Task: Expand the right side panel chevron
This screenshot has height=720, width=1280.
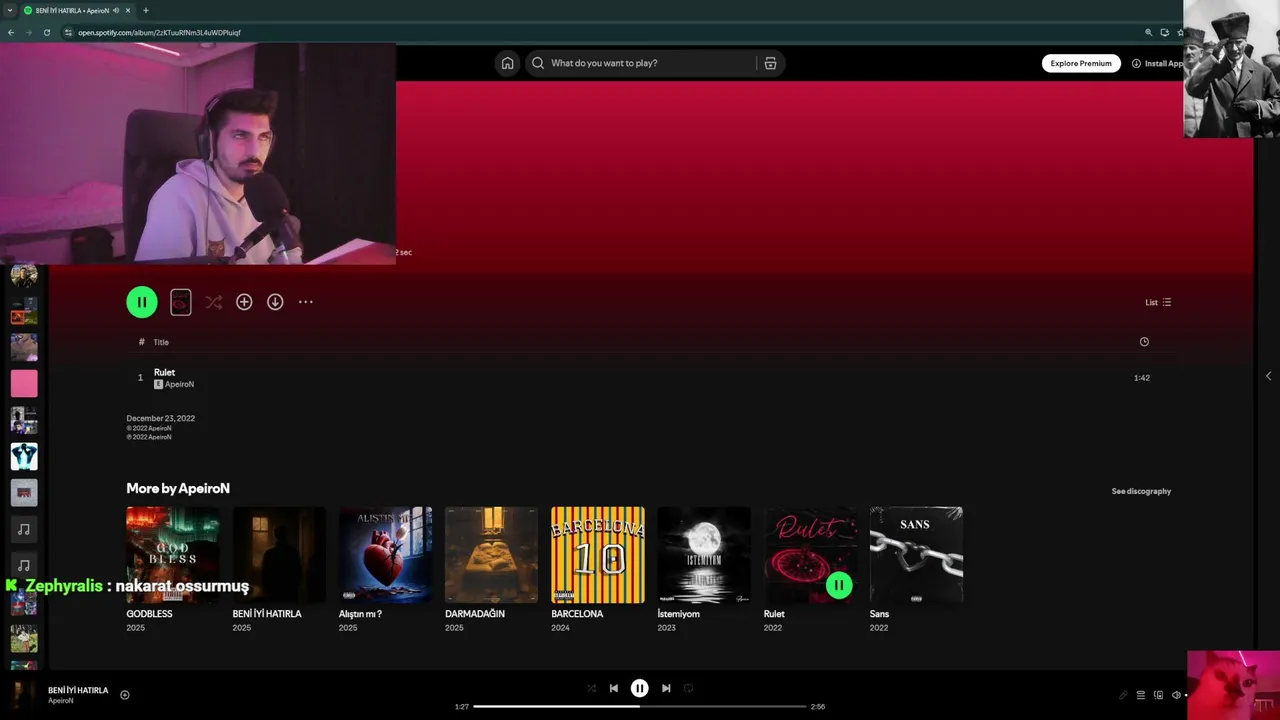Action: (x=1268, y=376)
